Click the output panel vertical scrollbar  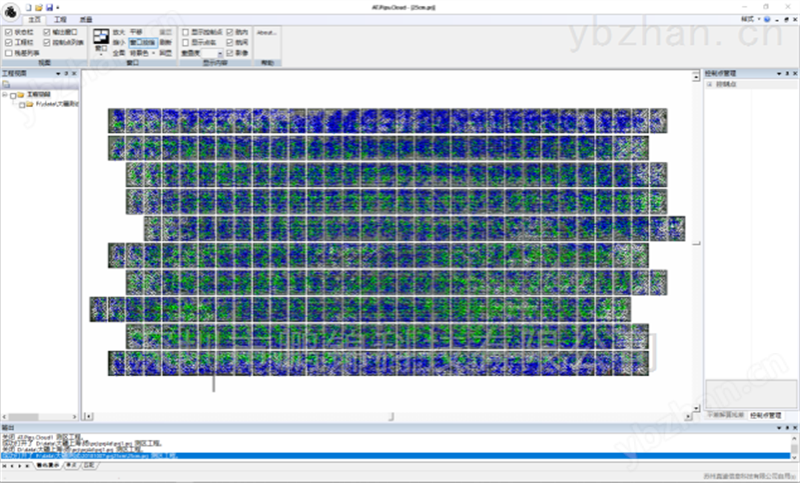795,448
